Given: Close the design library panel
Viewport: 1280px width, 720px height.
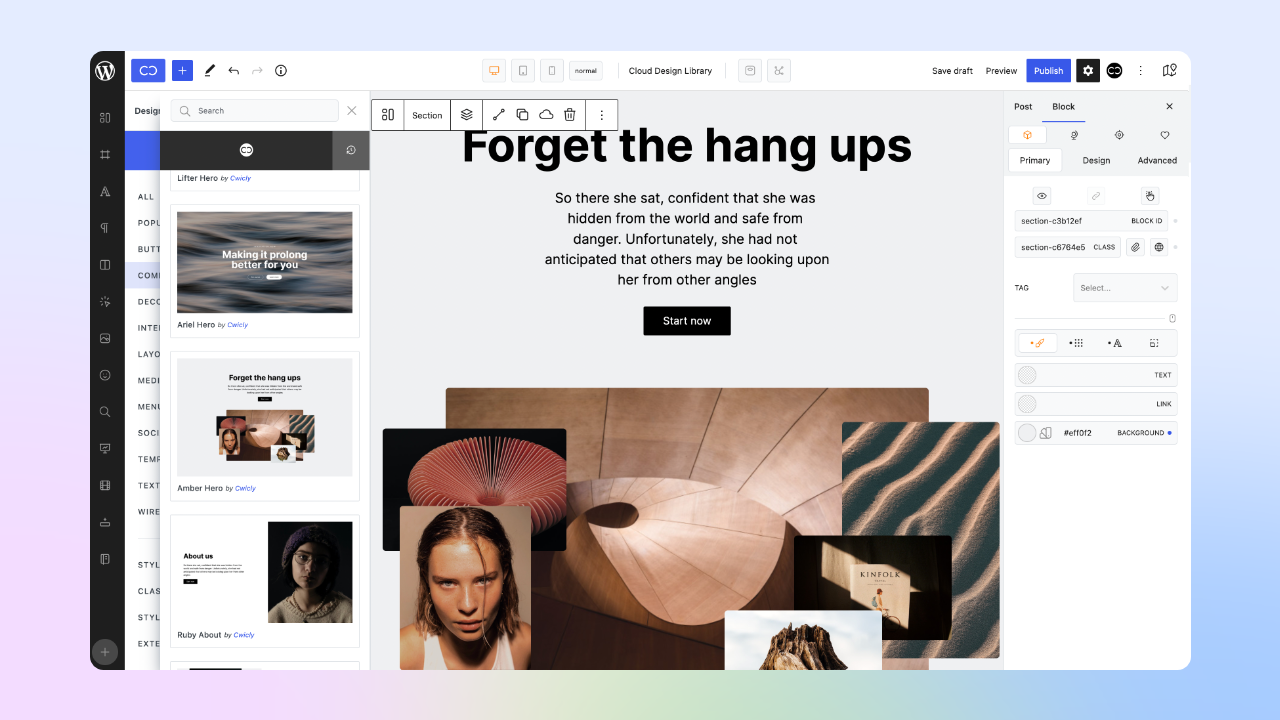Looking at the screenshot, I should (351, 111).
